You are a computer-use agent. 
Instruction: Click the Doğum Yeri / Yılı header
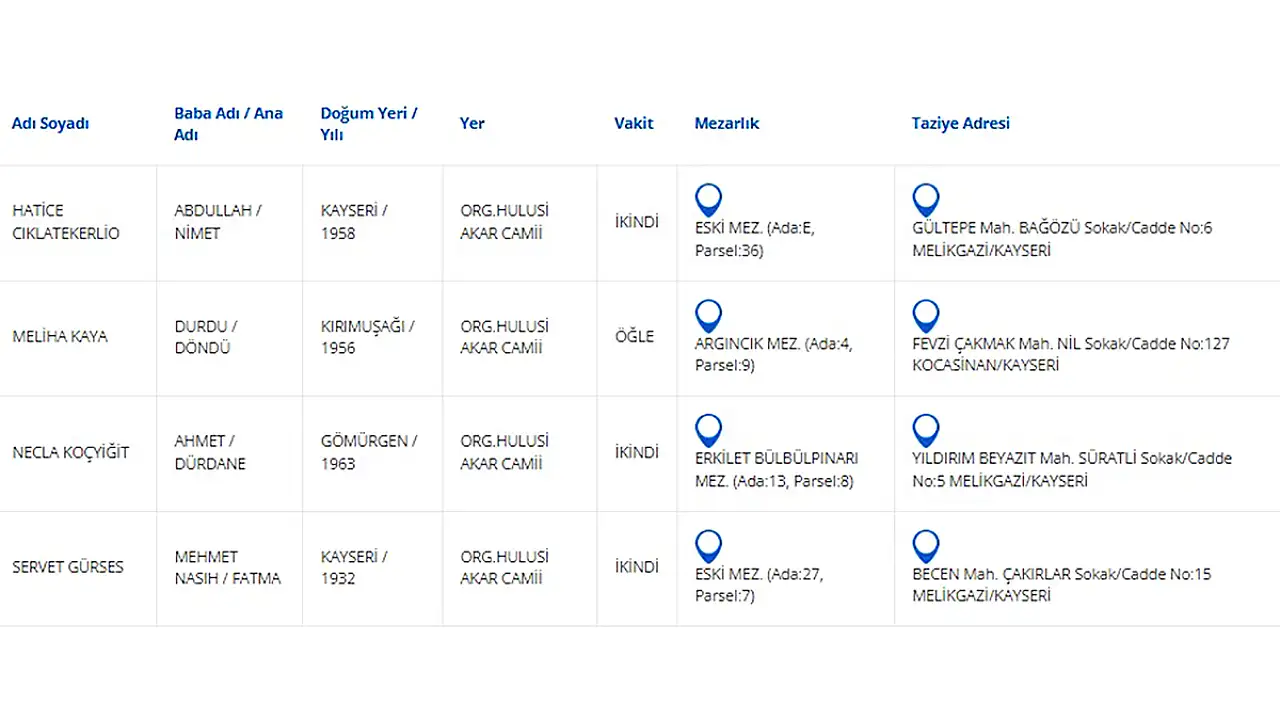[369, 124]
